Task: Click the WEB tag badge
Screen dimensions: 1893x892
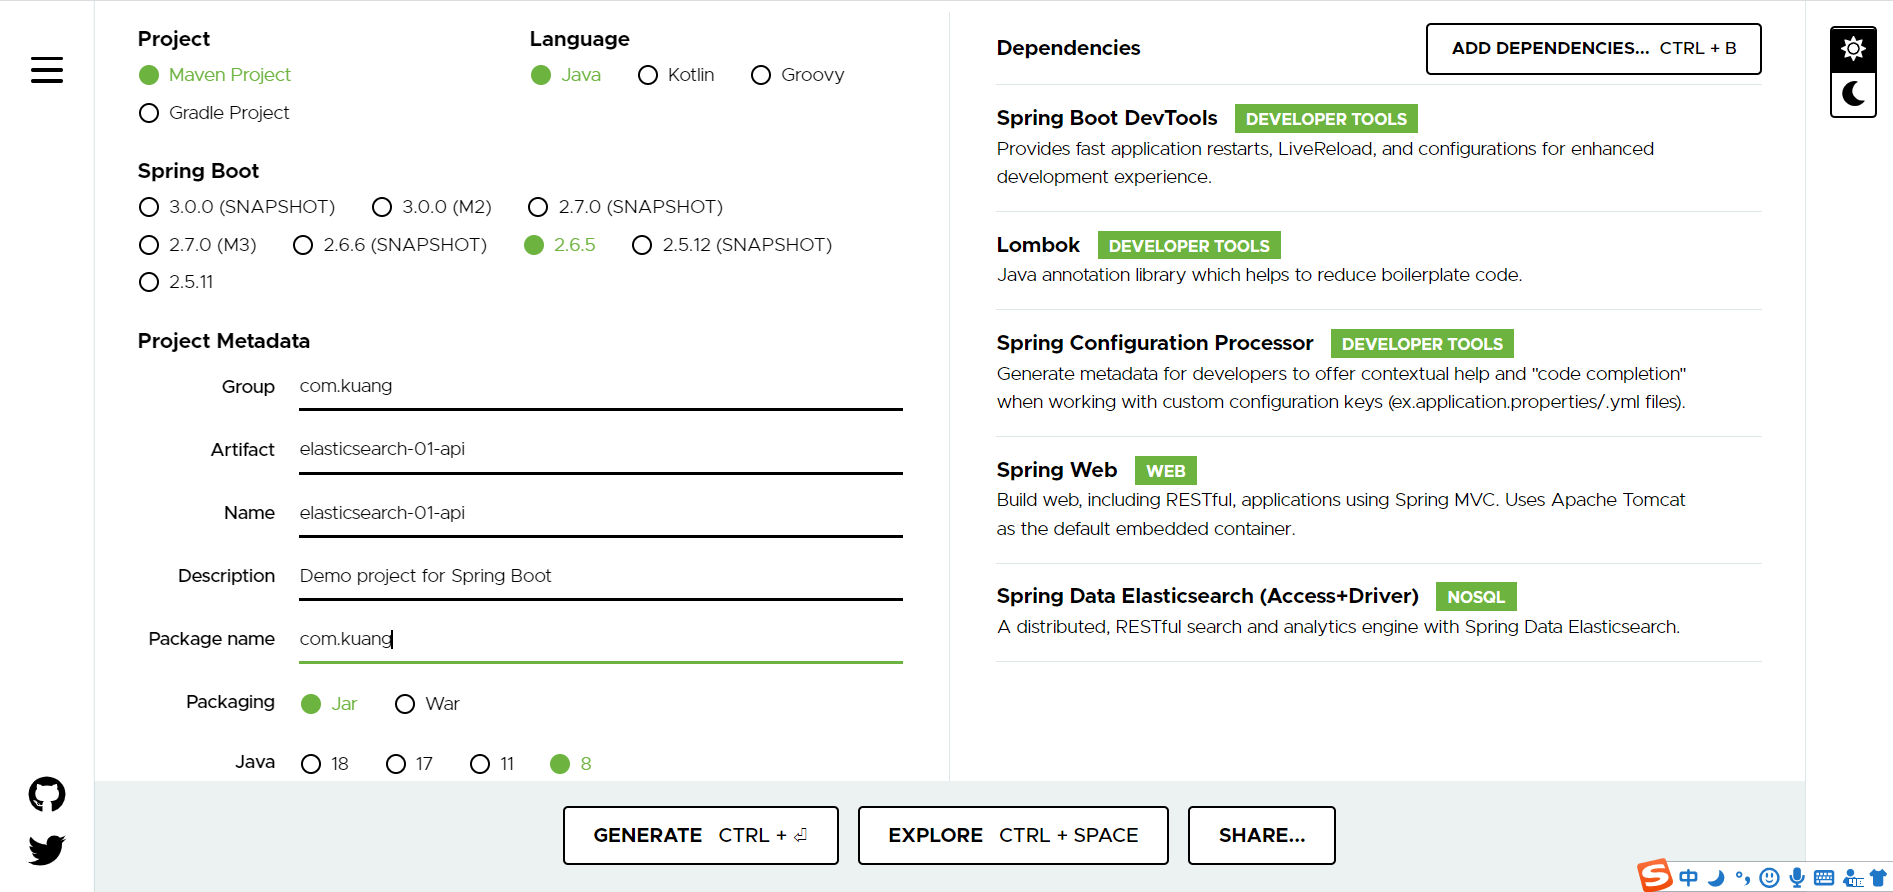Action: (1165, 470)
